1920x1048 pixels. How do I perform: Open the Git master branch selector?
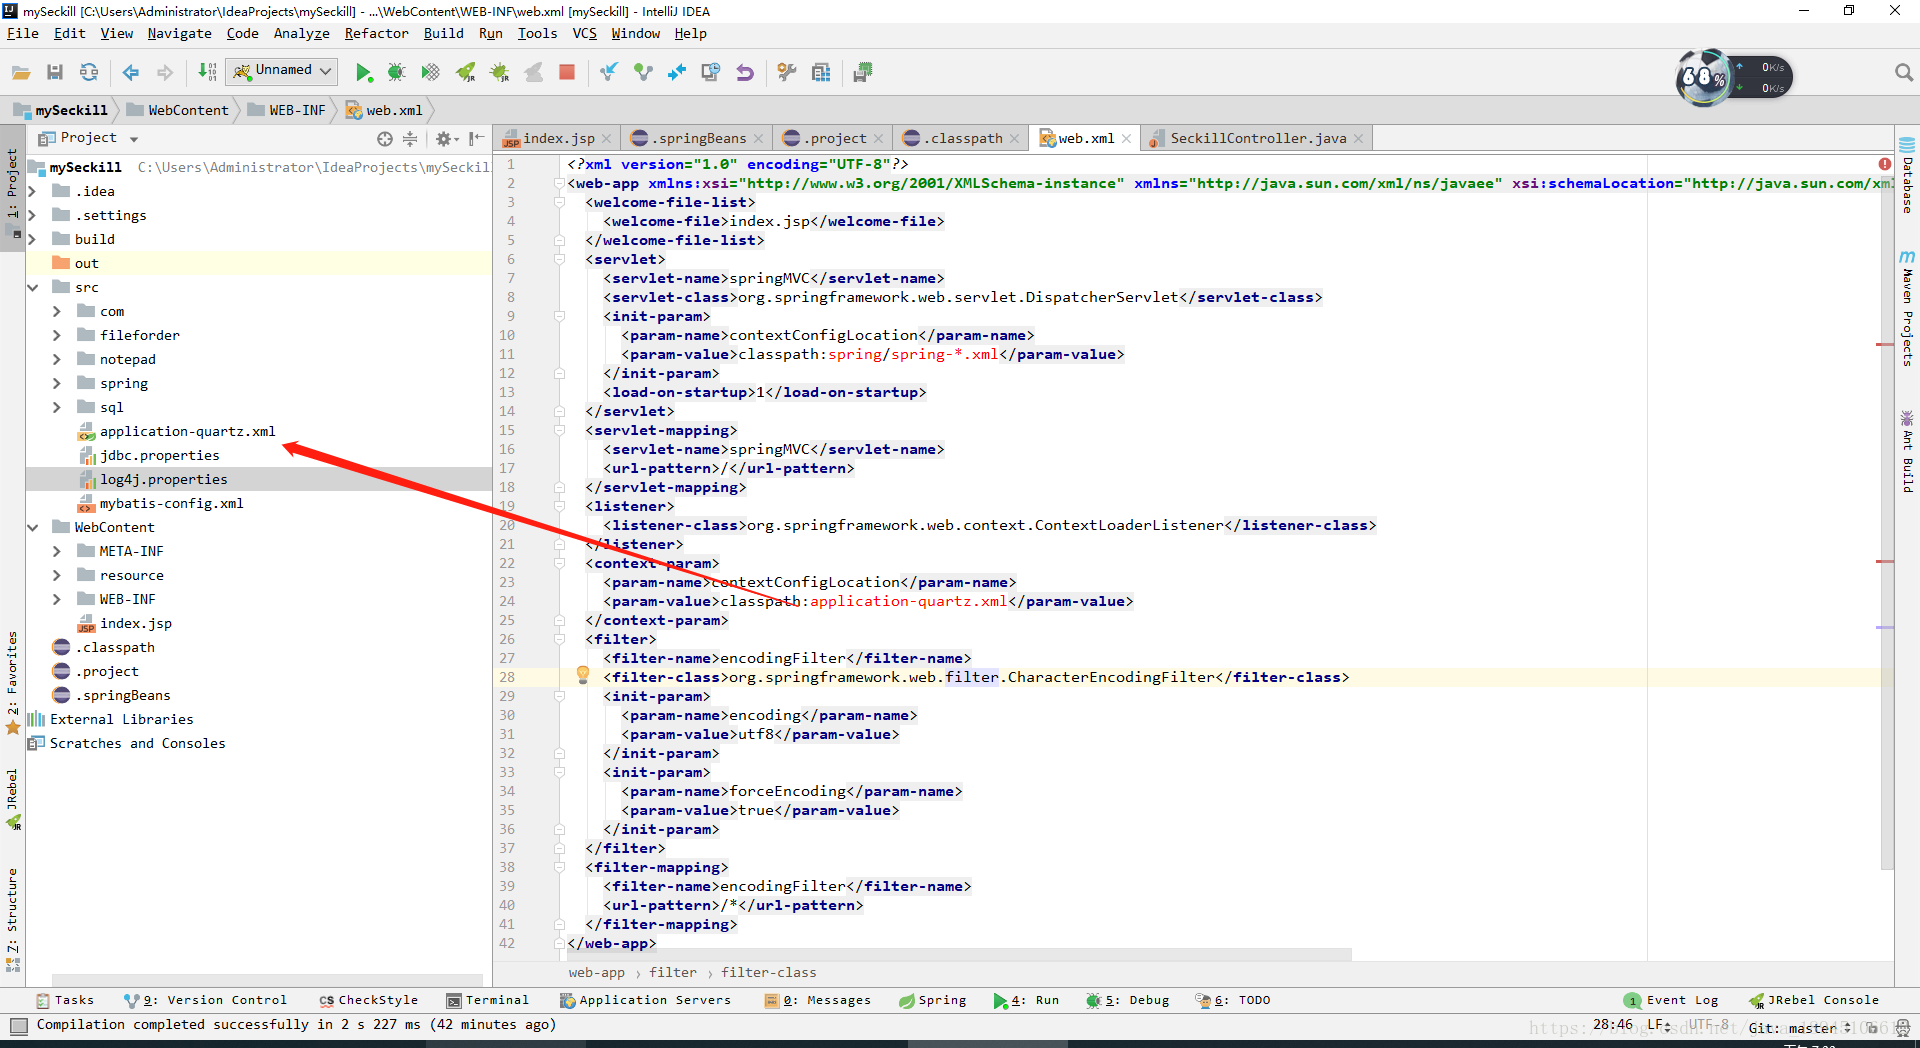coord(1802,1027)
